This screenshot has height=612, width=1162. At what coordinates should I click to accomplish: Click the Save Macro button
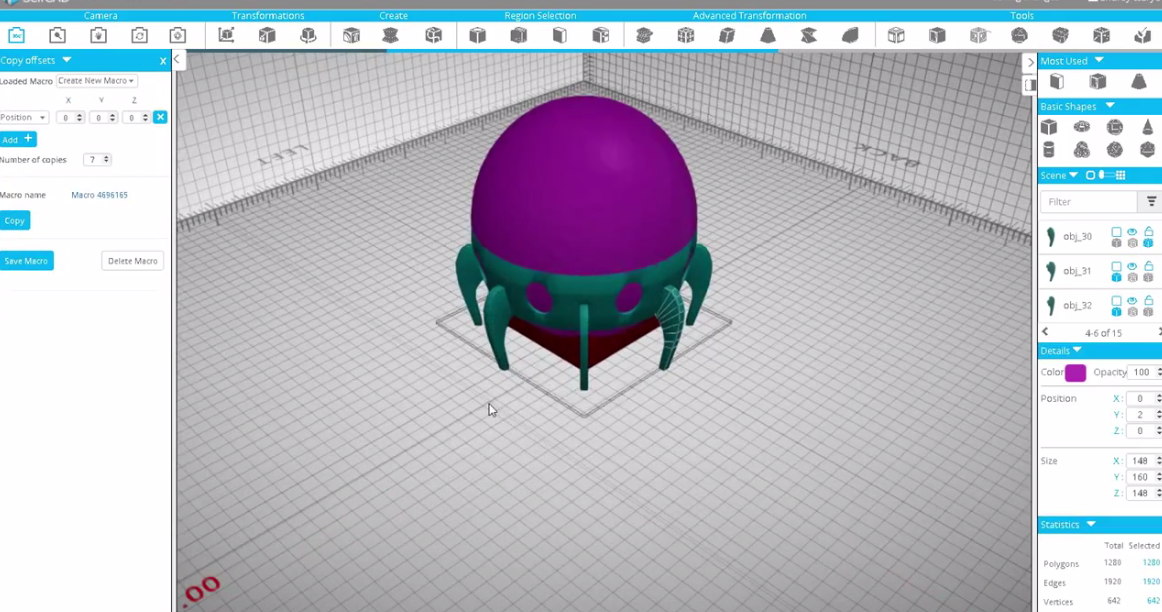[x=26, y=261]
